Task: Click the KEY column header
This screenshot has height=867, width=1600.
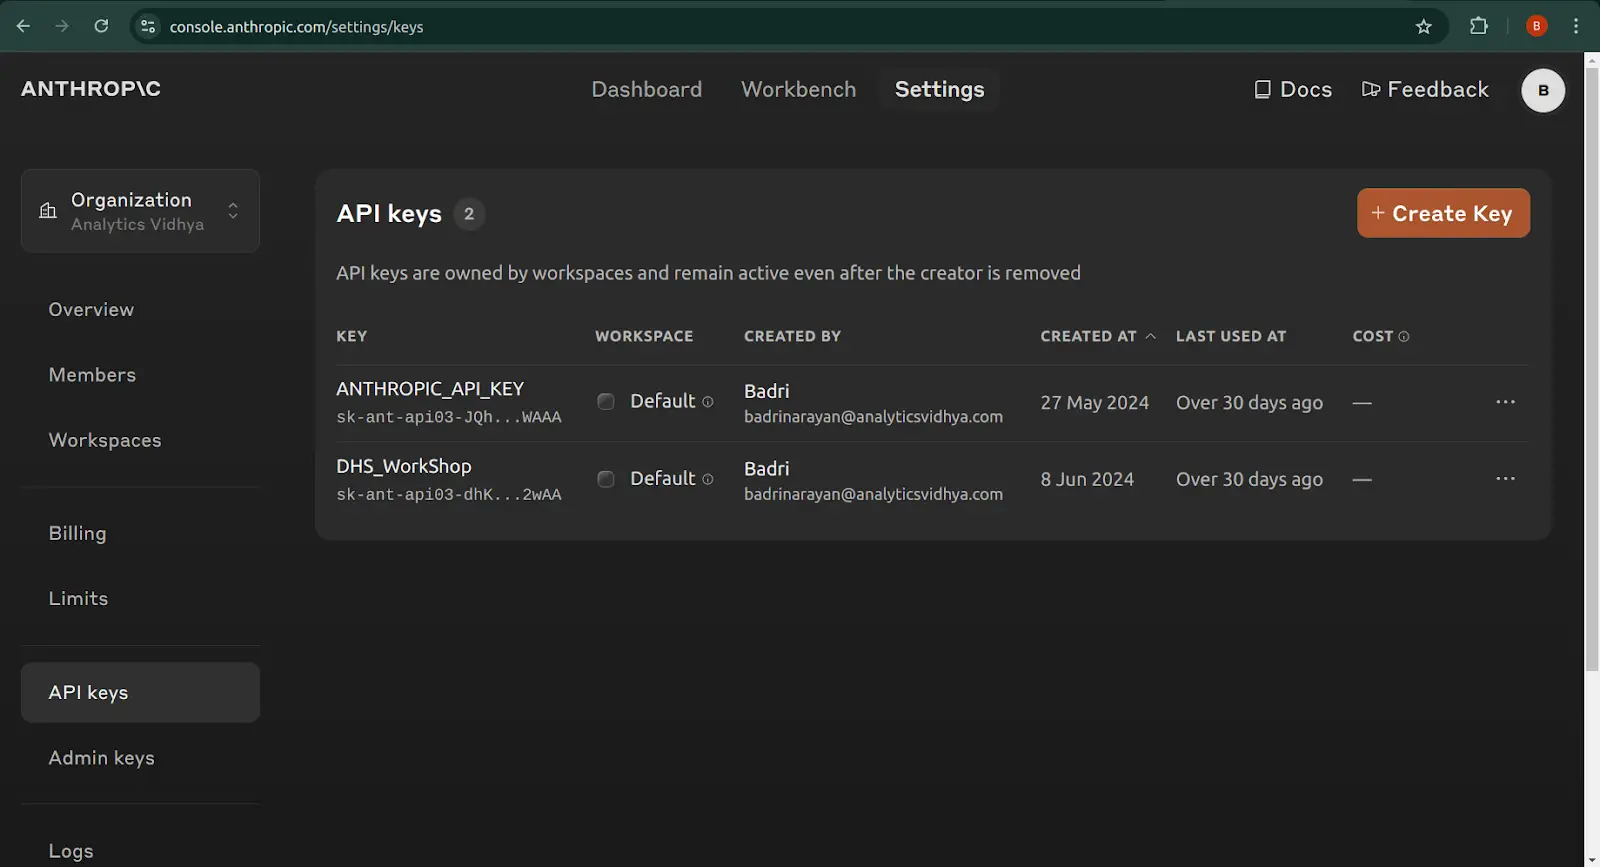Action: (351, 336)
